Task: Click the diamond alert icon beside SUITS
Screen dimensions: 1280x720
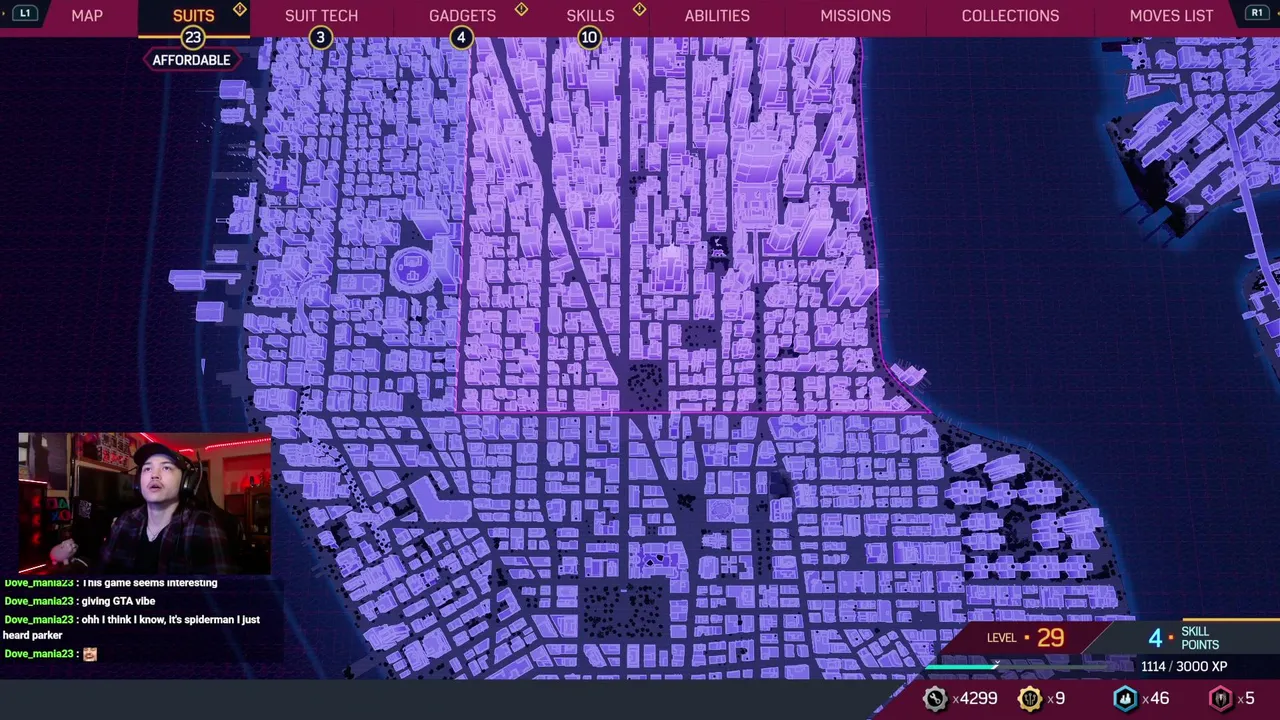Action: click(x=240, y=9)
